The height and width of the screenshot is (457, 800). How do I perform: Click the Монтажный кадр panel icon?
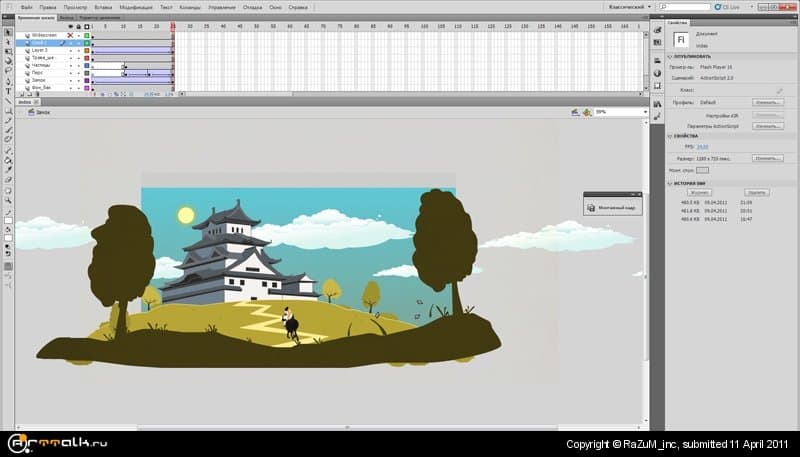[x=590, y=208]
